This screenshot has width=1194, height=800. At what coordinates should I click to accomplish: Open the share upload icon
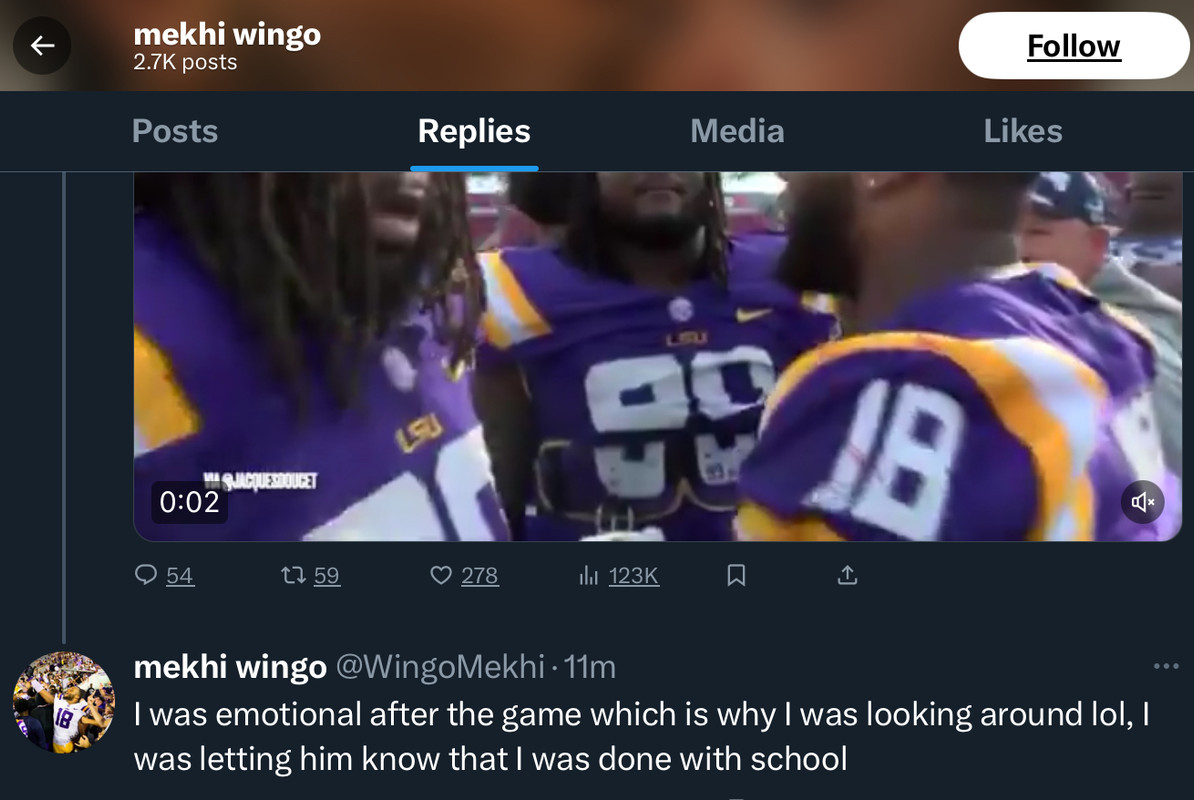[x=847, y=575]
